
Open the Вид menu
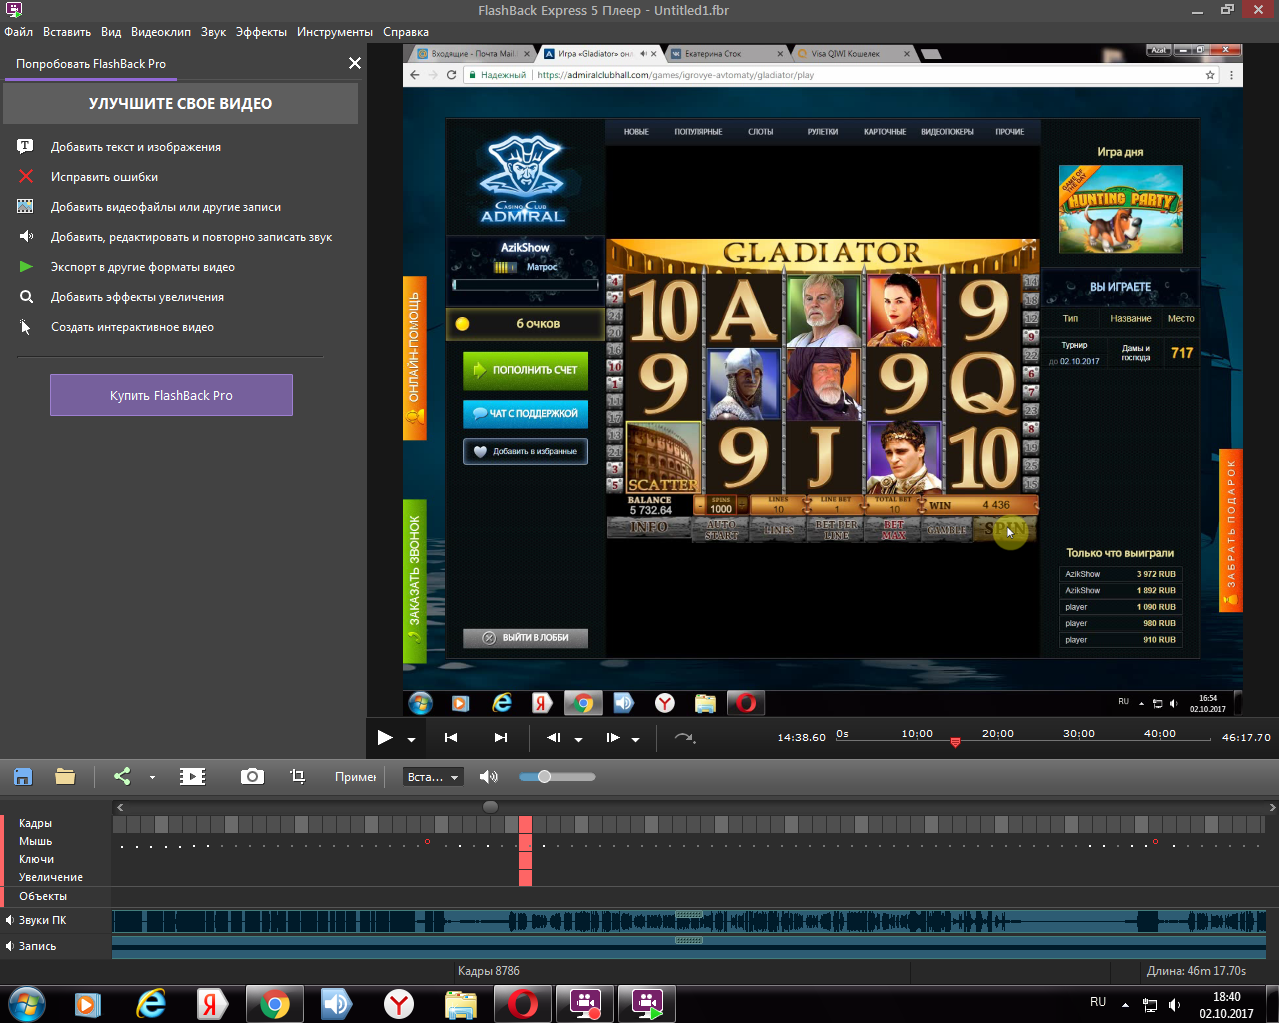pos(111,32)
